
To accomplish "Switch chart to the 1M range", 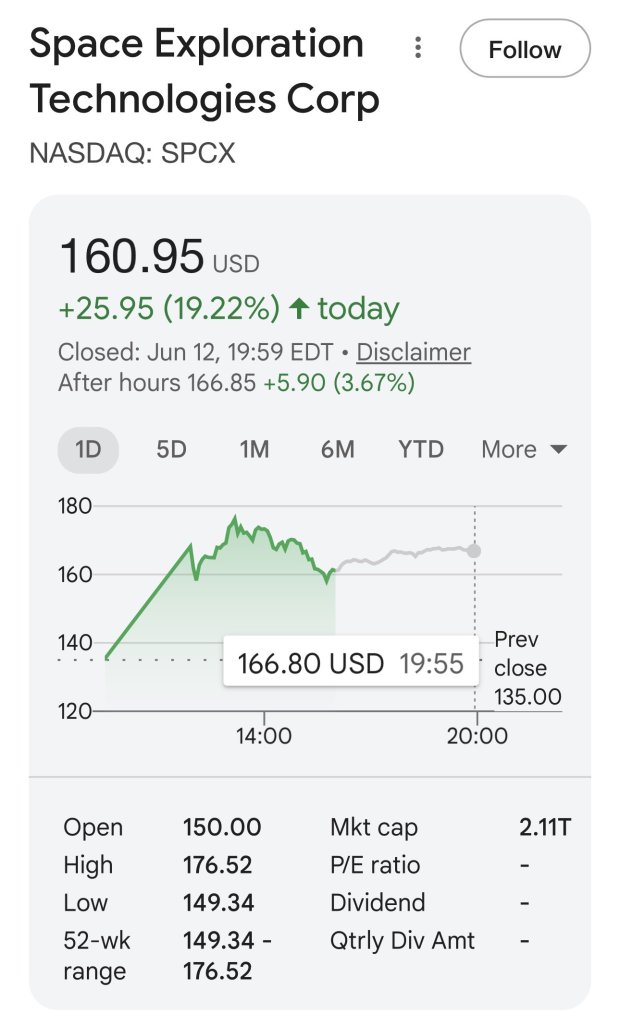I will click(254, 449).
